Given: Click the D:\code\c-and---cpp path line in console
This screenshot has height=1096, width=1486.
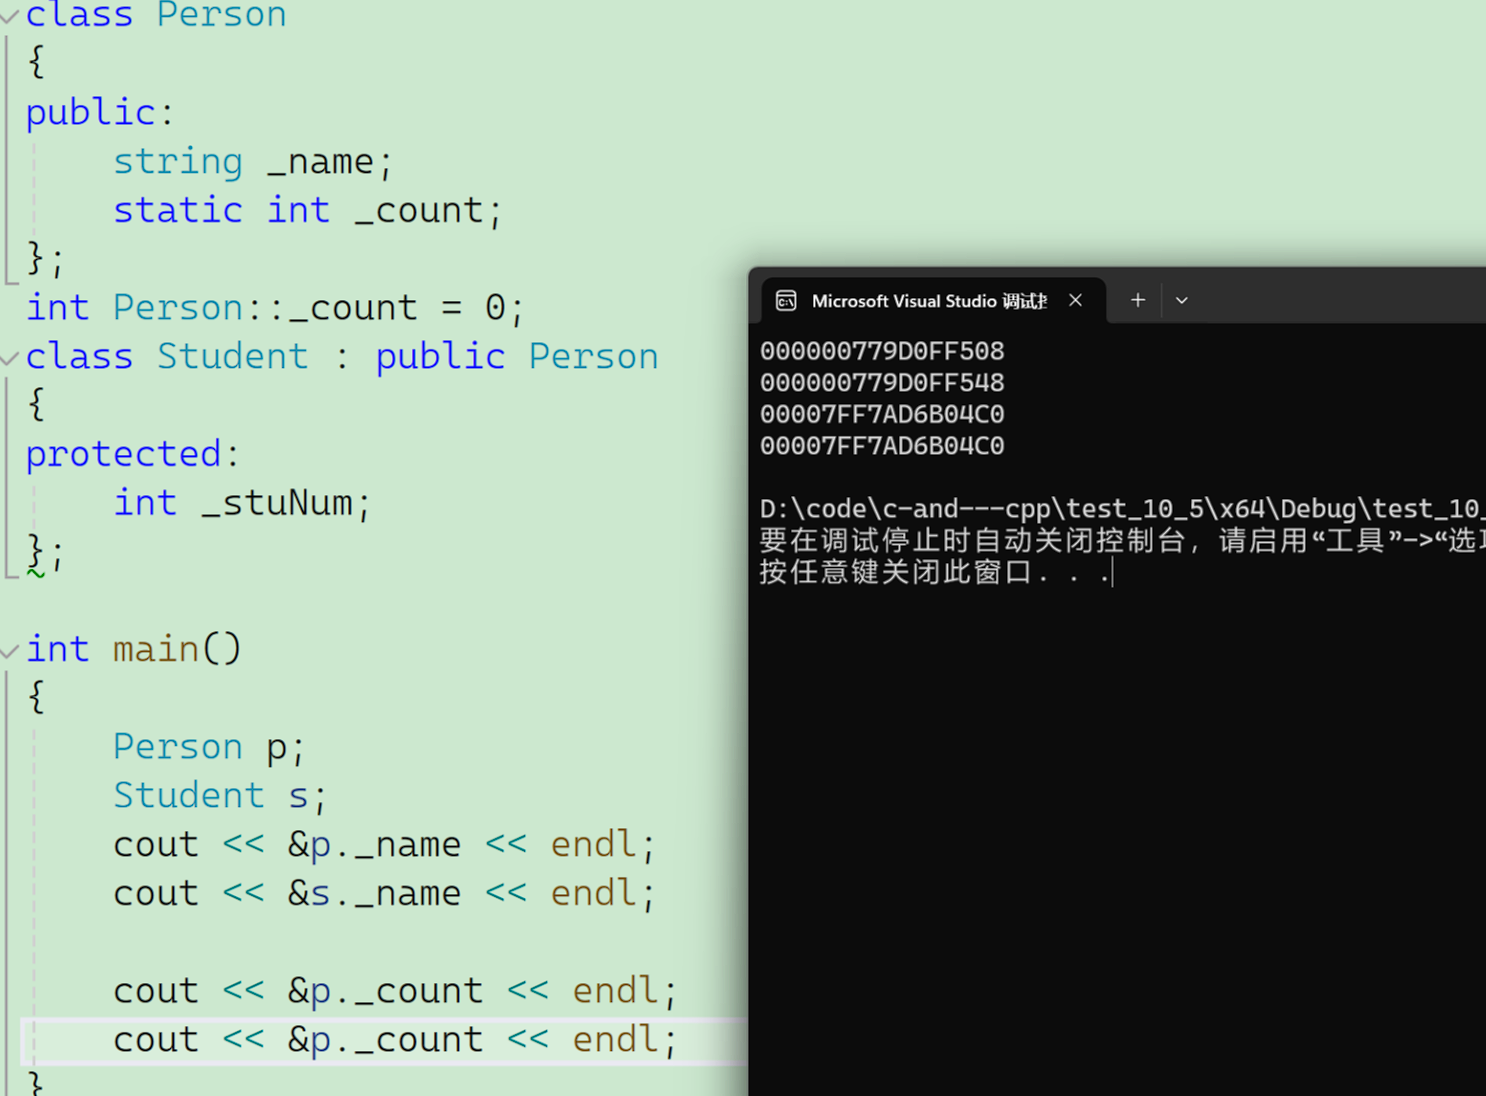Looking at the screenshot, I should click(1122, 508).
